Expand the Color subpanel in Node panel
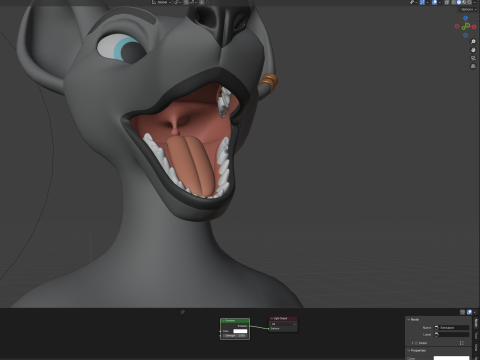The image size is (480, 360). [x=412, y=343]
